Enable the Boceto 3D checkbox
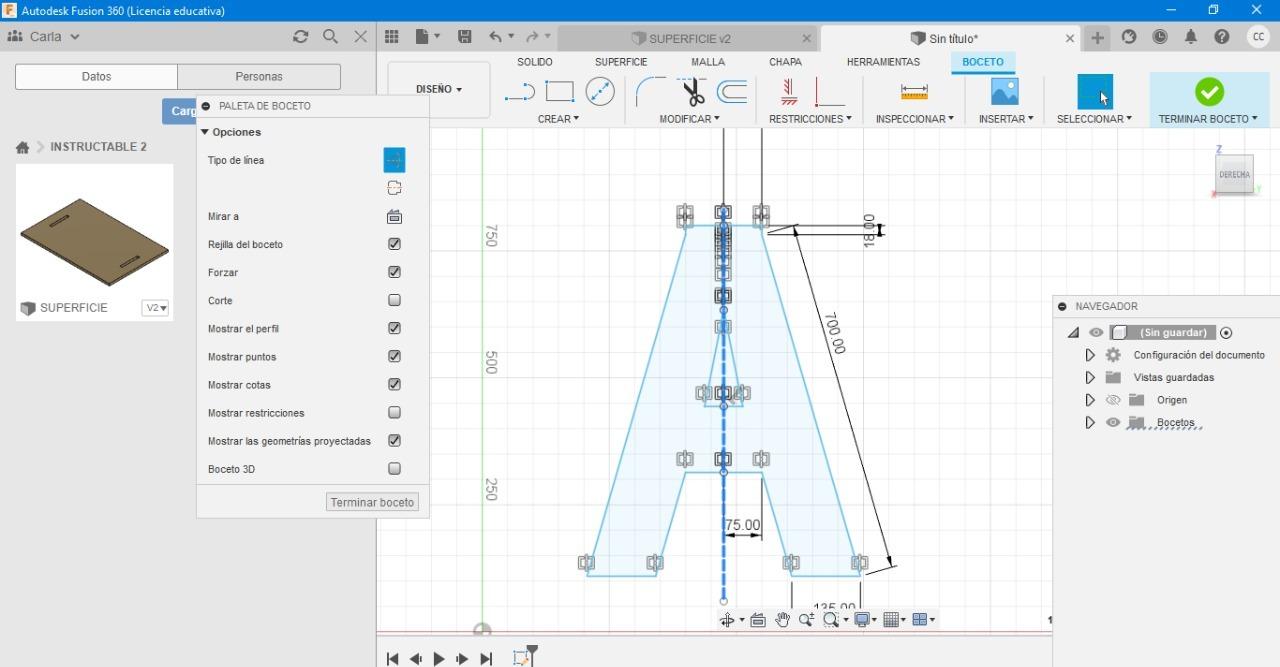This screenshot has height=667, width=1280. (394, 468)
